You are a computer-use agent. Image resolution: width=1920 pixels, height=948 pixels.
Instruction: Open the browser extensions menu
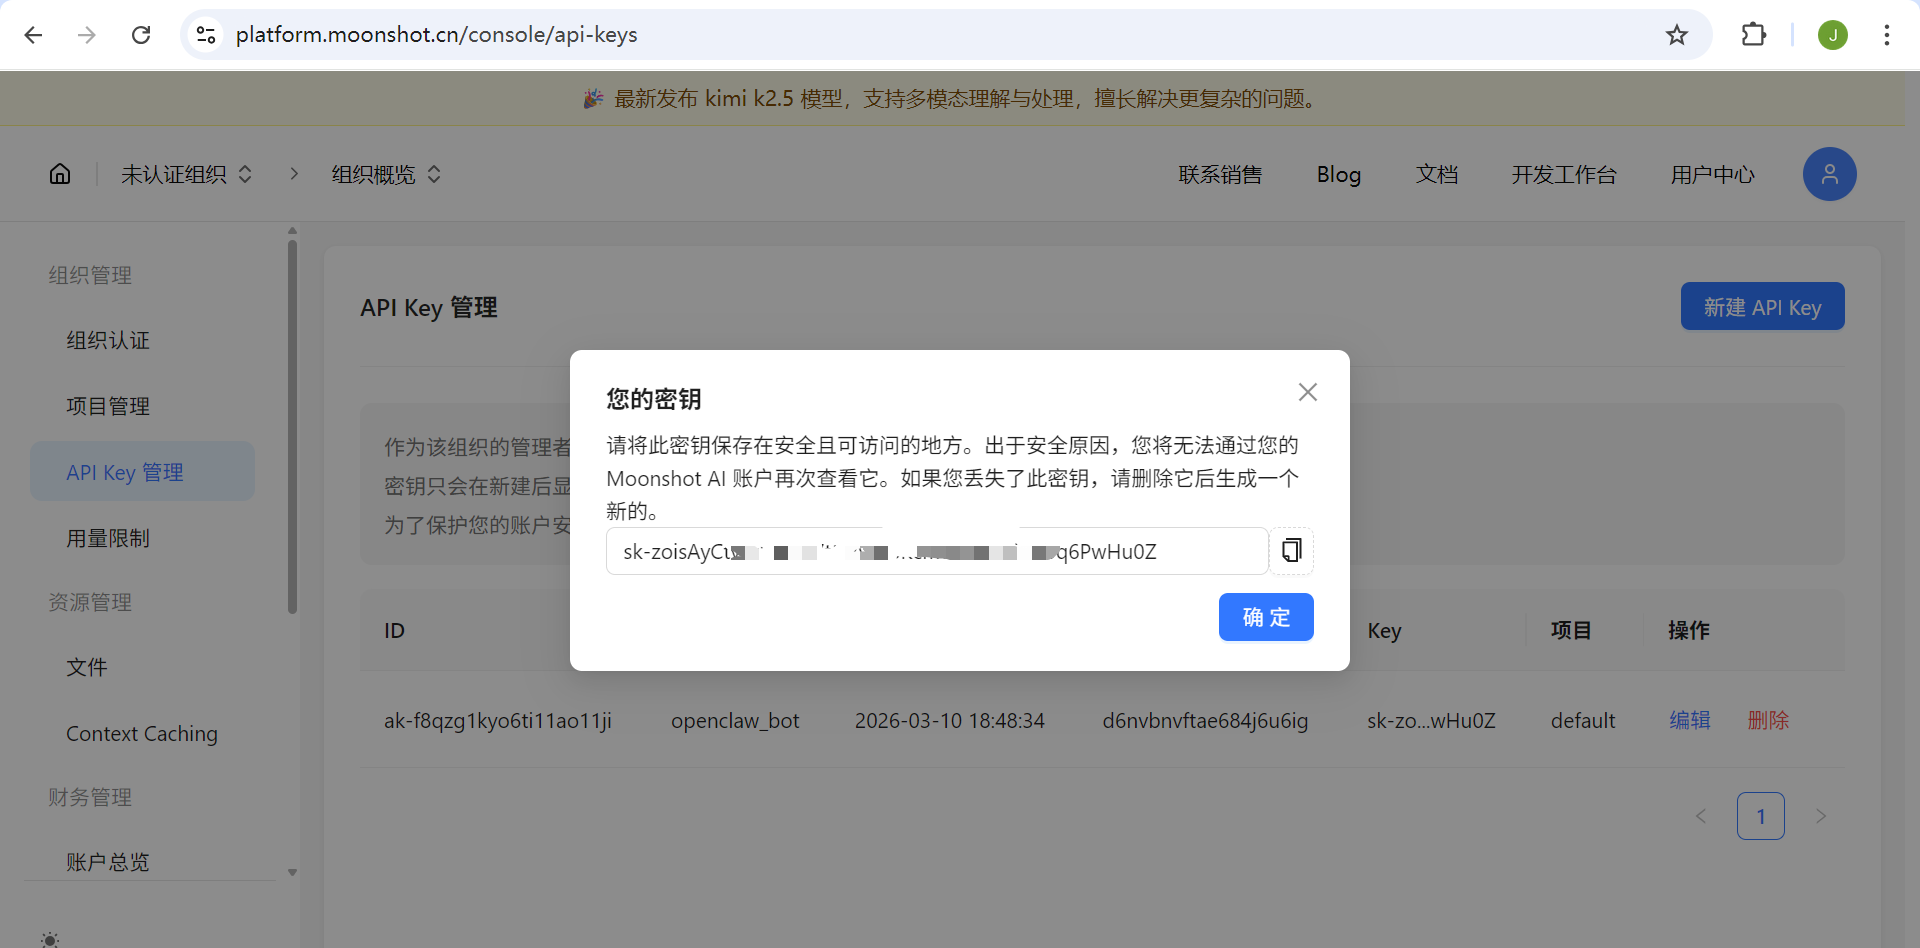[1753, 35]
